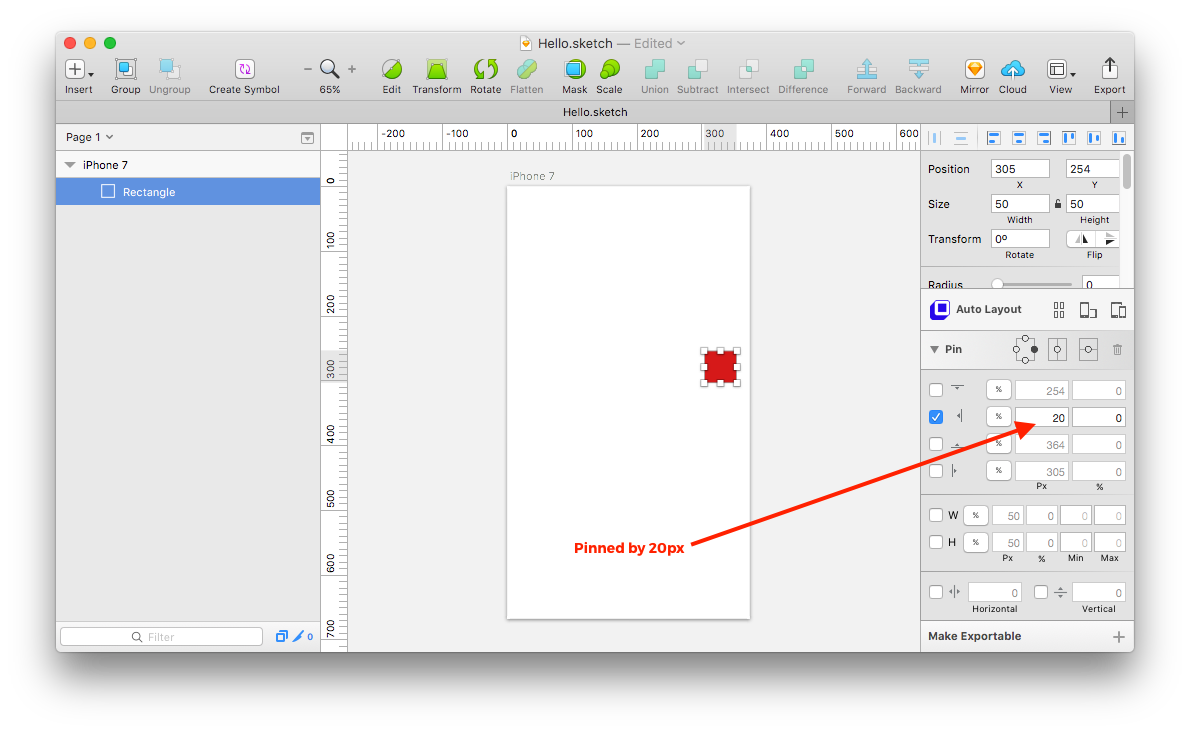The width and height of the screenshot is (1190, 732).
Task: Click the layer Filter search field
Action: point(161,636)
